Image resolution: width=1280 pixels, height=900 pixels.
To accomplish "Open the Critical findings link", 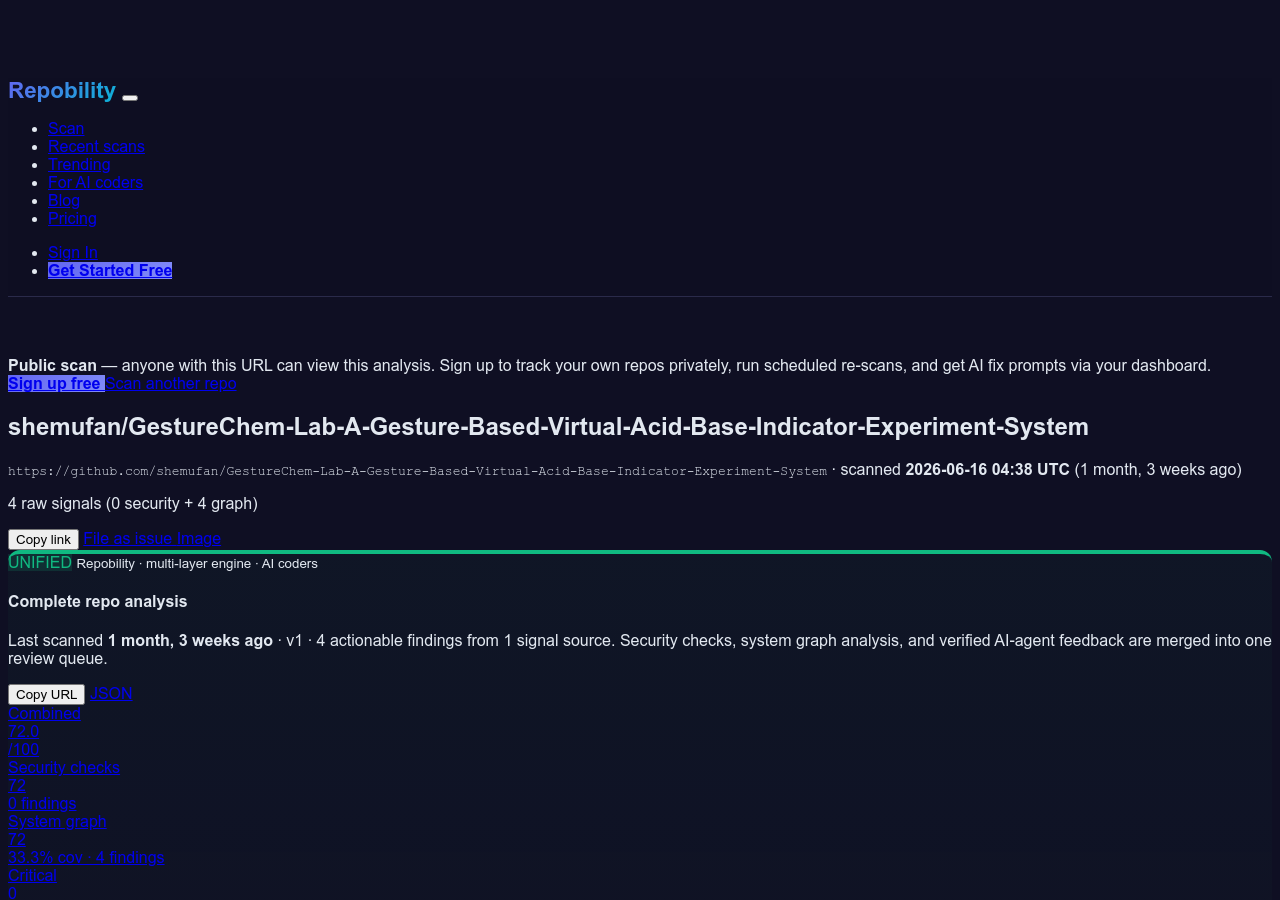I will click(x=32, y=875).
